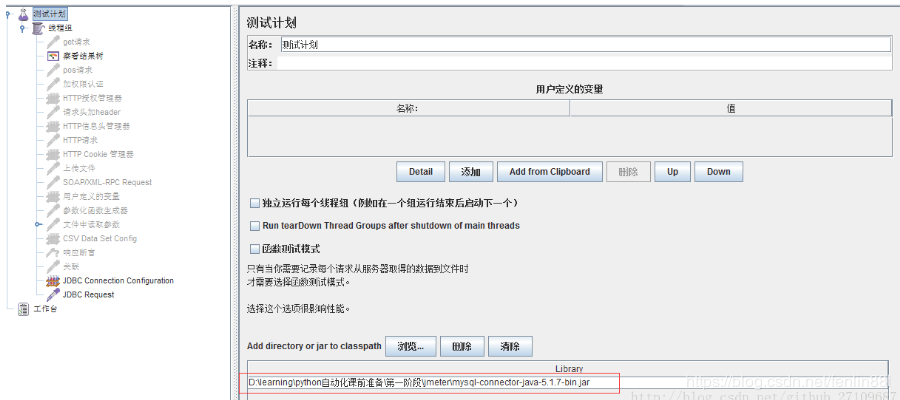900x400 pixels.
Task: Click the 注释 comment input field
Action: tap(584, 63)
